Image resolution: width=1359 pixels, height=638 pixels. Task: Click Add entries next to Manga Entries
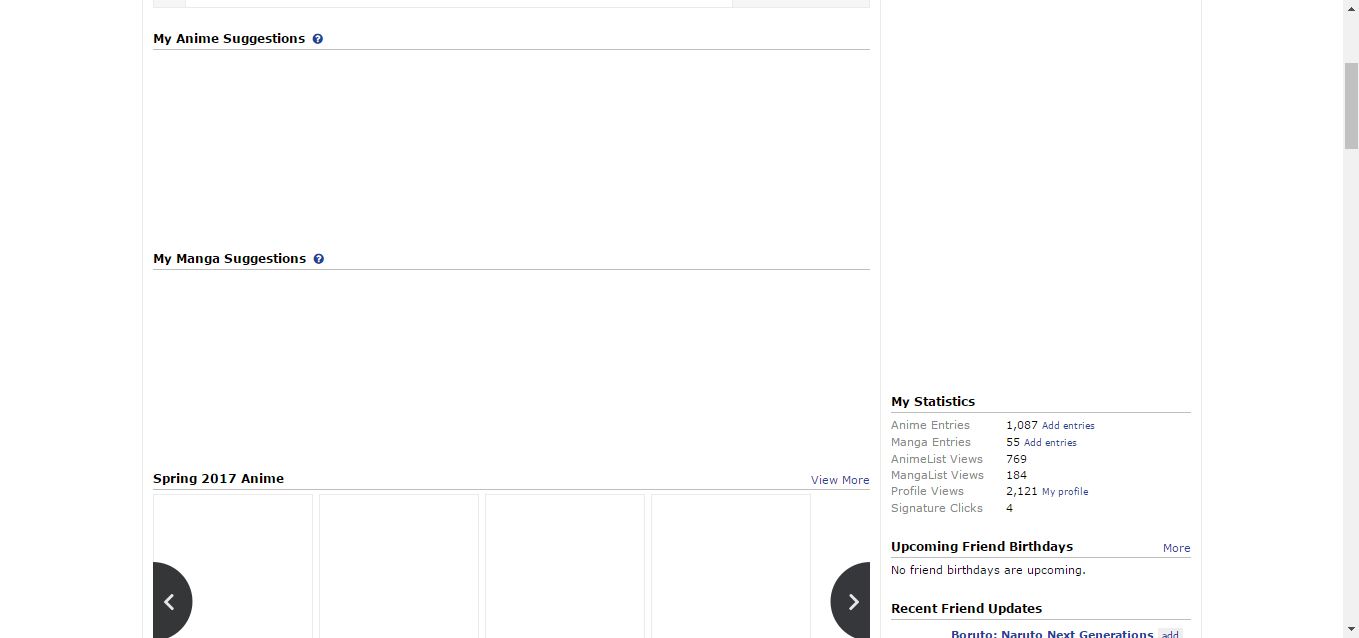pyautogui.click(x=1049, y=443)
